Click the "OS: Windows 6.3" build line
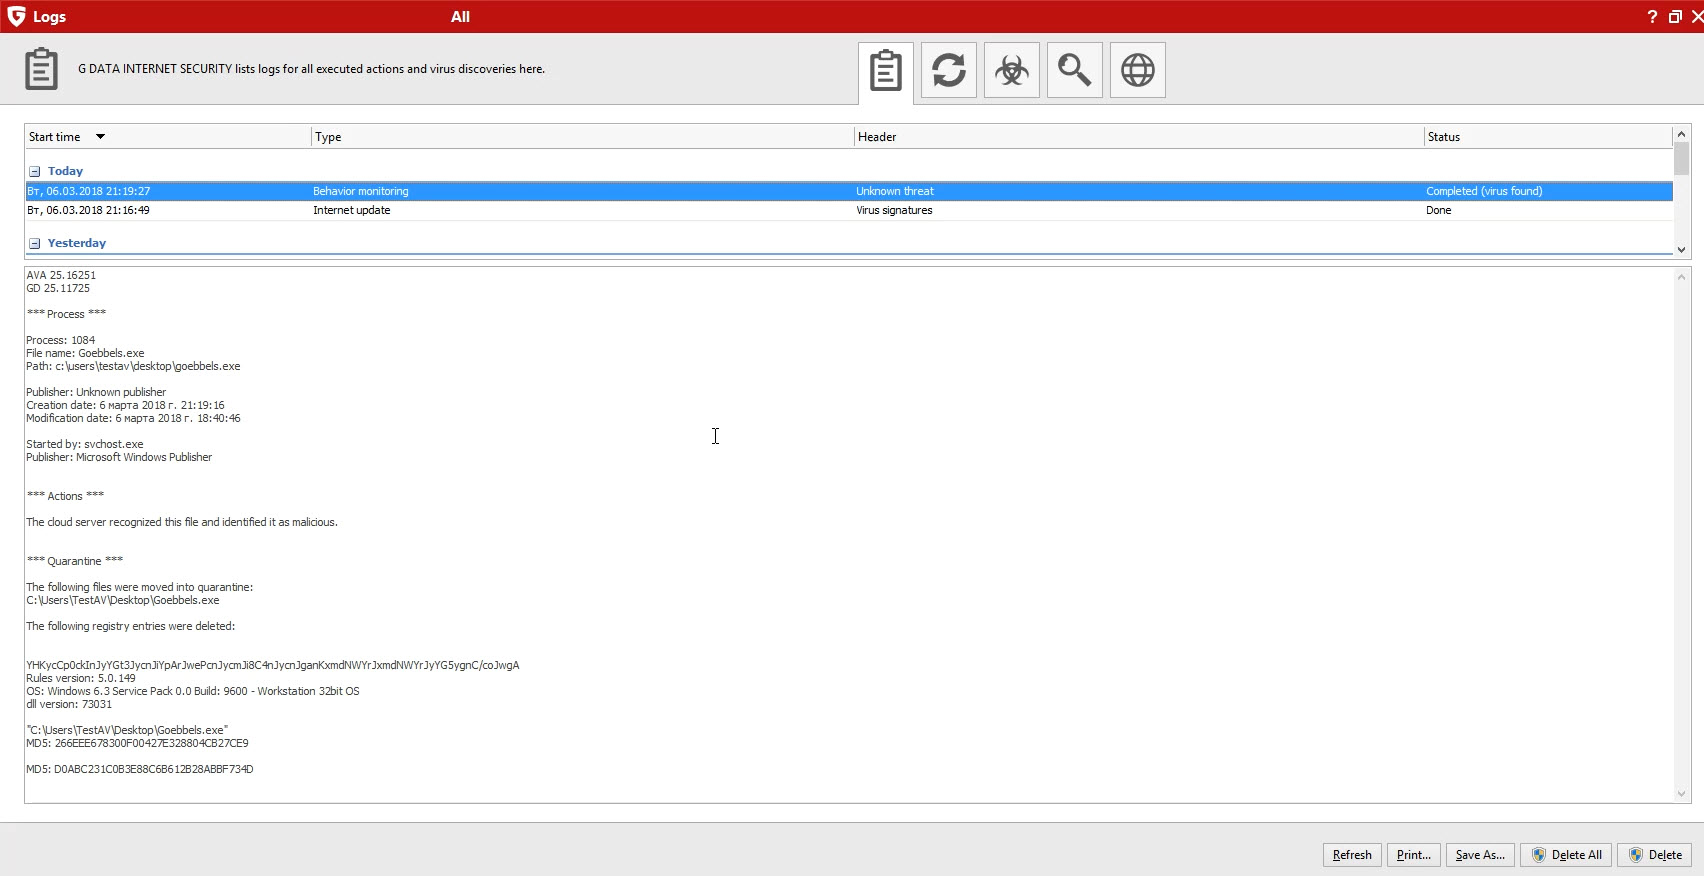Screen dimensions: 1704x876 pyautogui.click(x=193, y=691)
